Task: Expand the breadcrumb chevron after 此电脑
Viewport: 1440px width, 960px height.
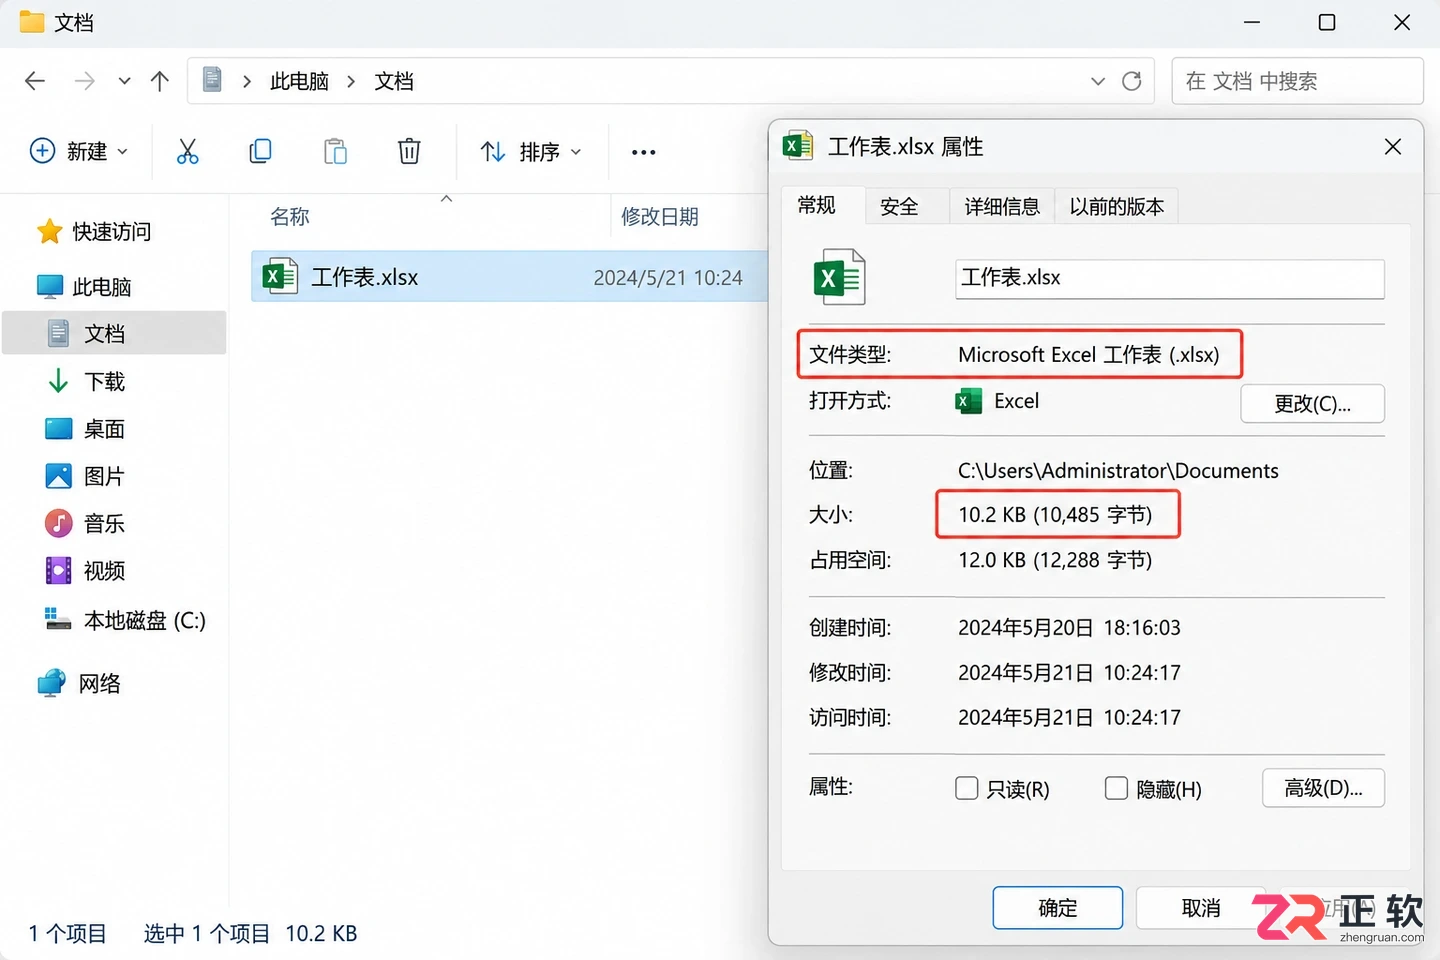Action: [351, 81]
